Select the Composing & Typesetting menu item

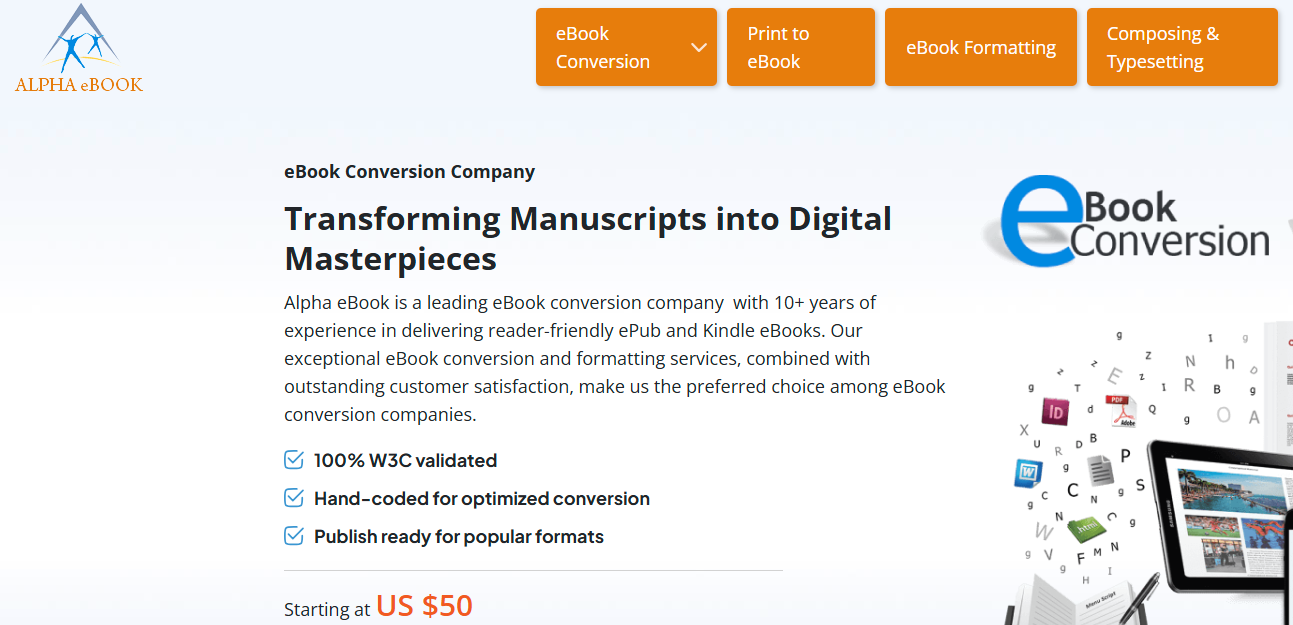tap(1182, 46)
